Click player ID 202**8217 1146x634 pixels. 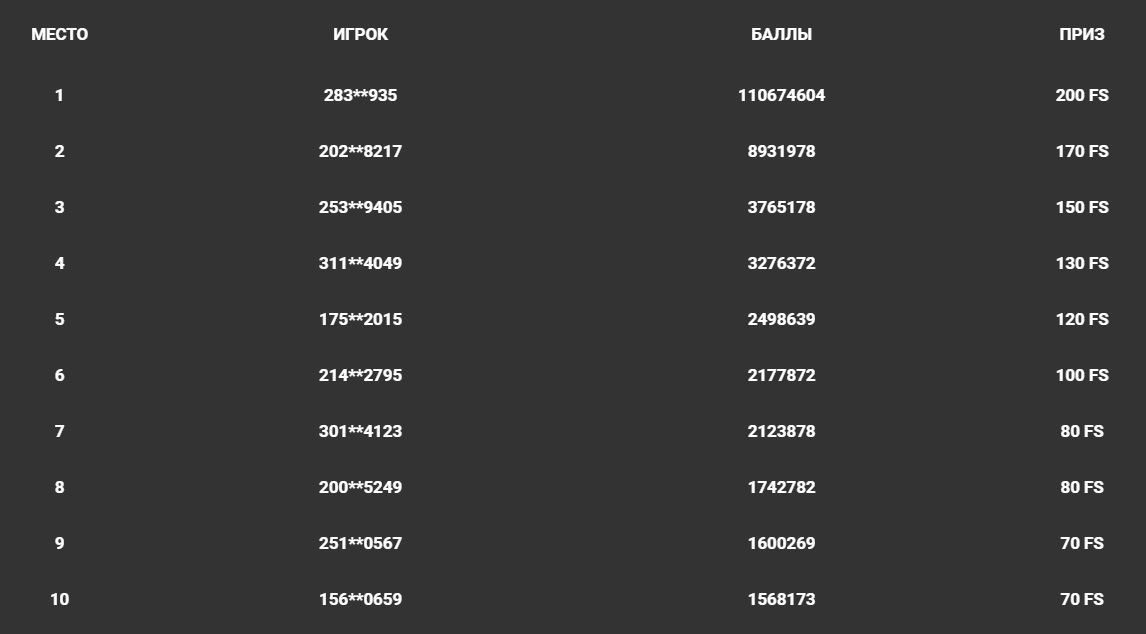tap(360, 151)
